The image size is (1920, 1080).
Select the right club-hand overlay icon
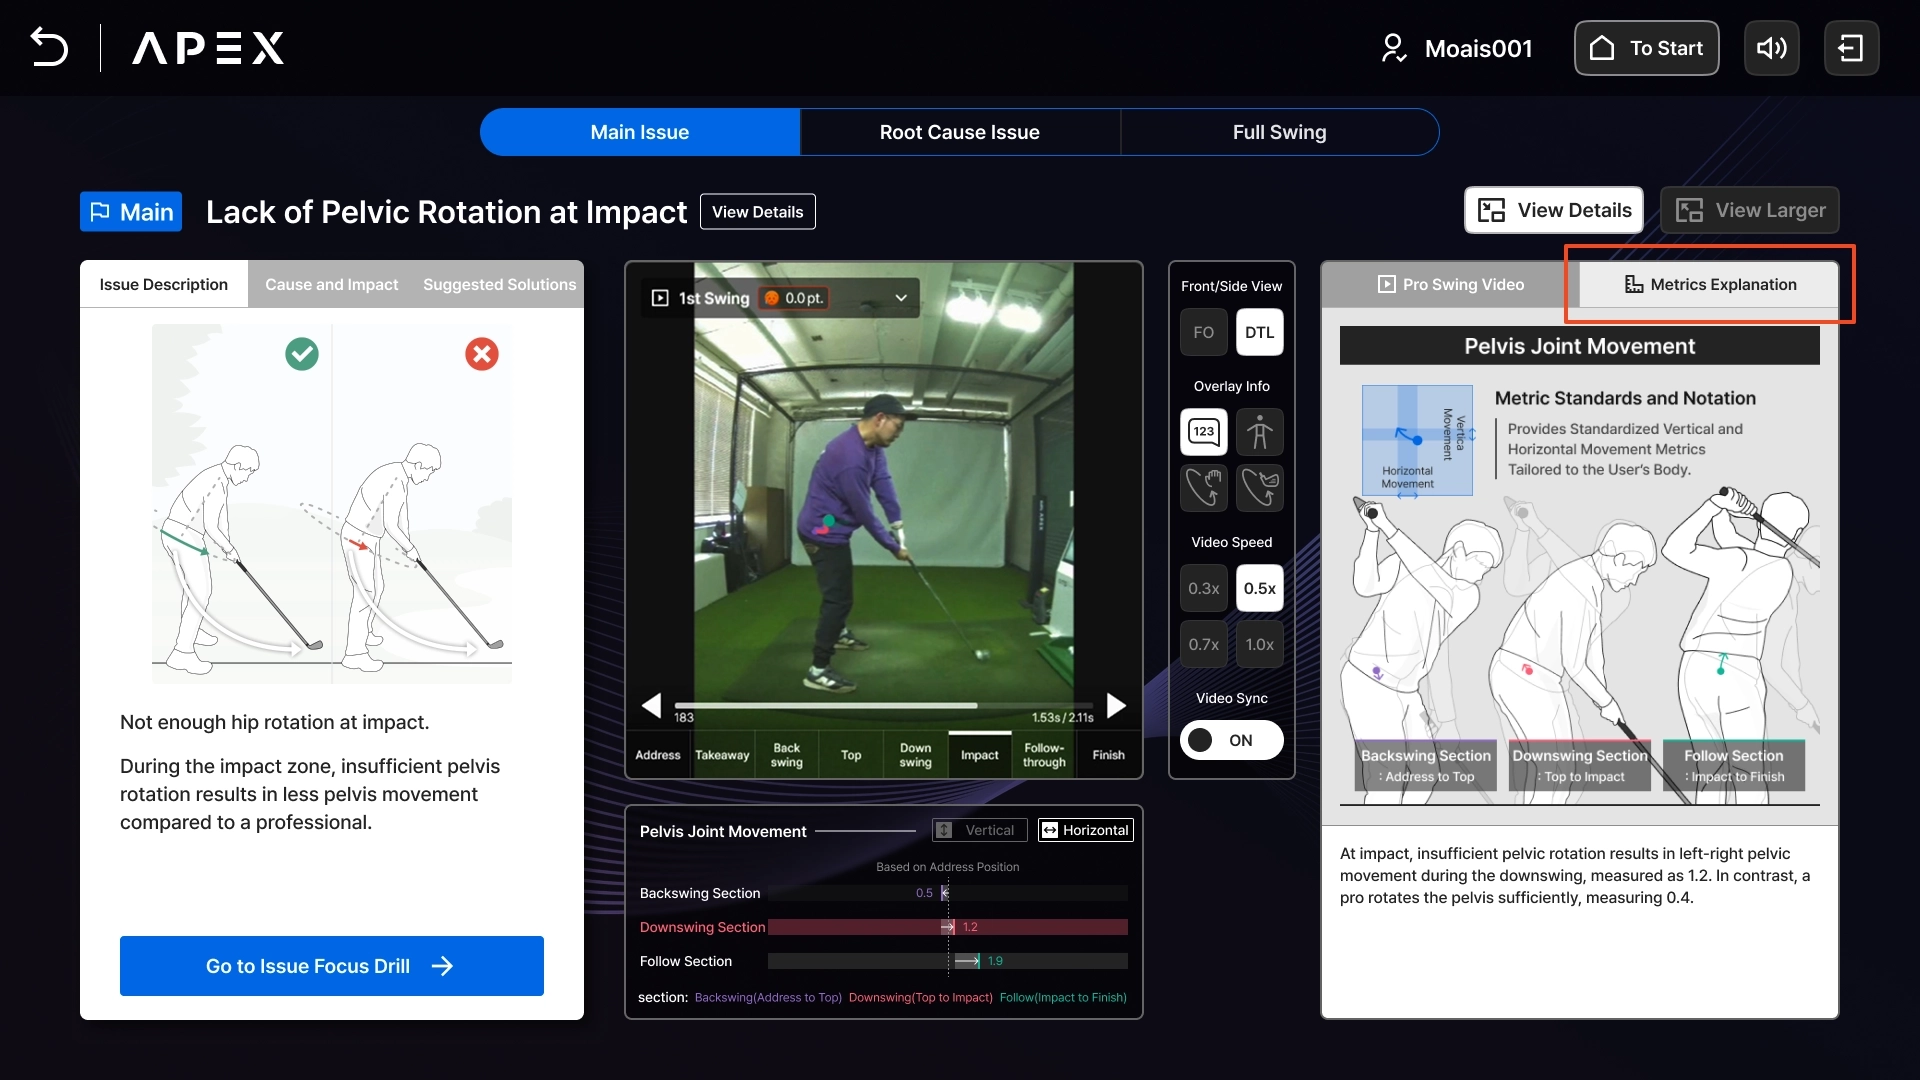click(1259, 488)
